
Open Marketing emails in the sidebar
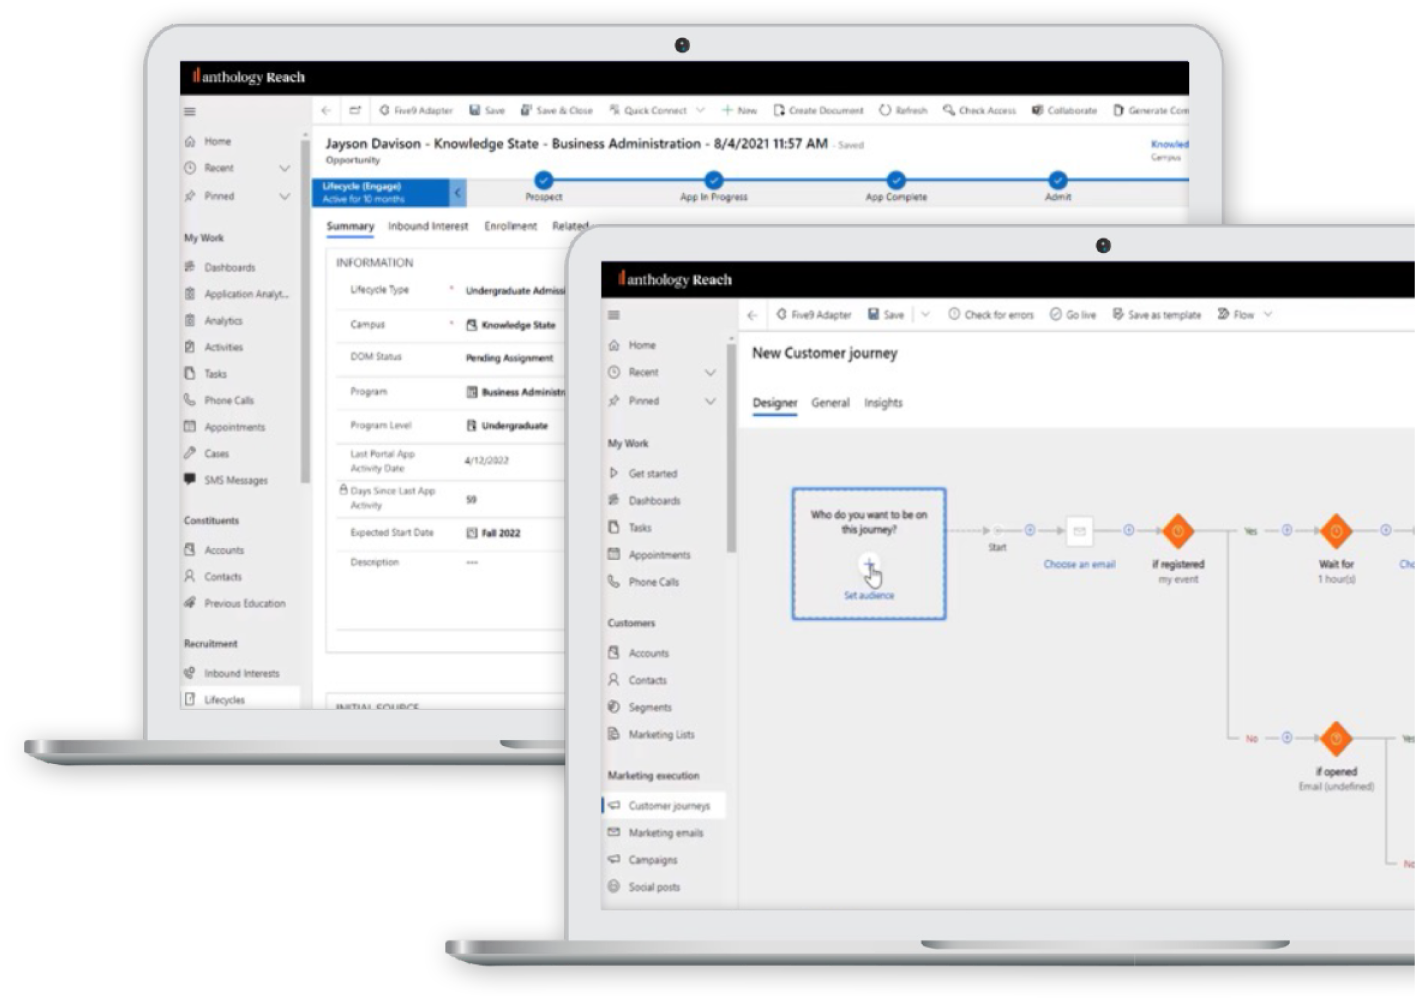point(665,833)
